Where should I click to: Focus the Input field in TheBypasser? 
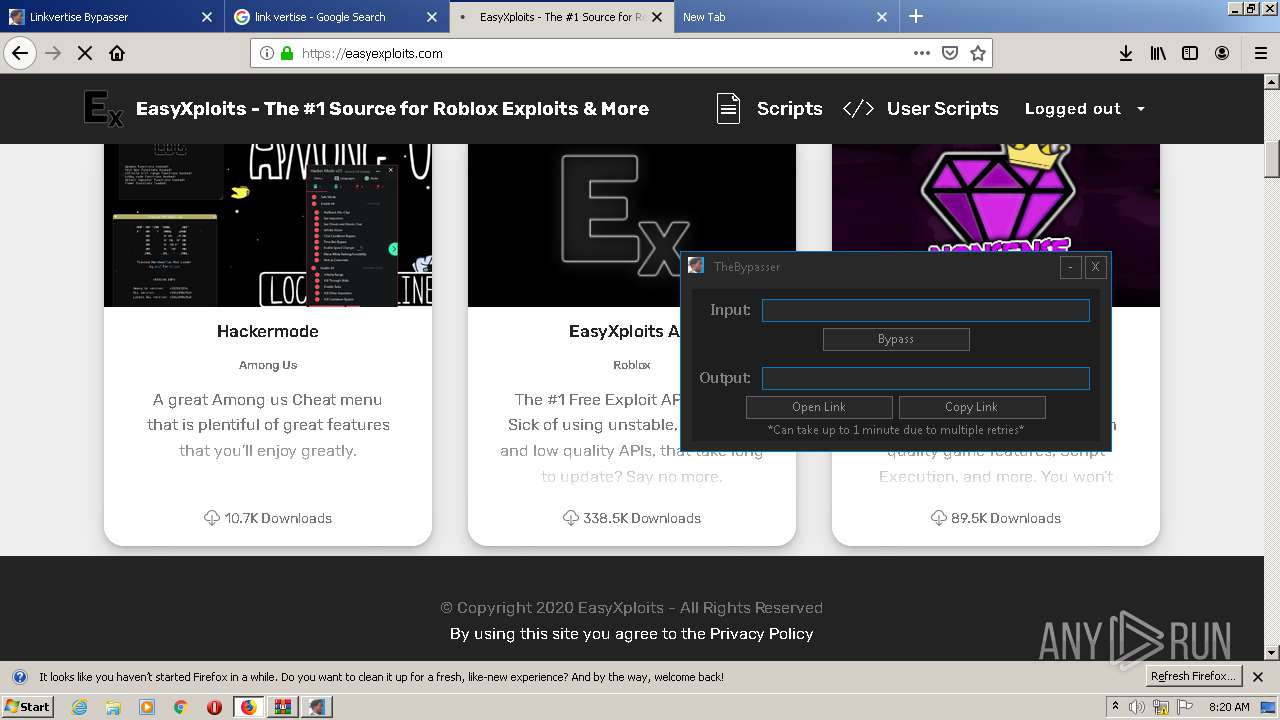tap(926, 311)
